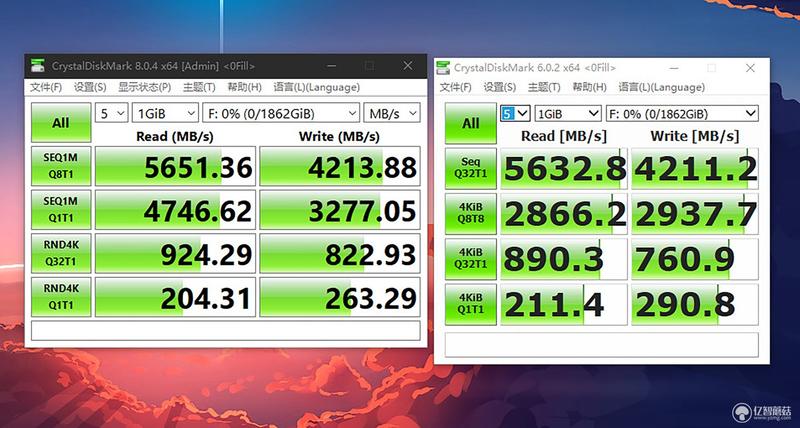Click the 760.9 write result
The height and width of the screenshot is (428, 800).
point(695,259)
